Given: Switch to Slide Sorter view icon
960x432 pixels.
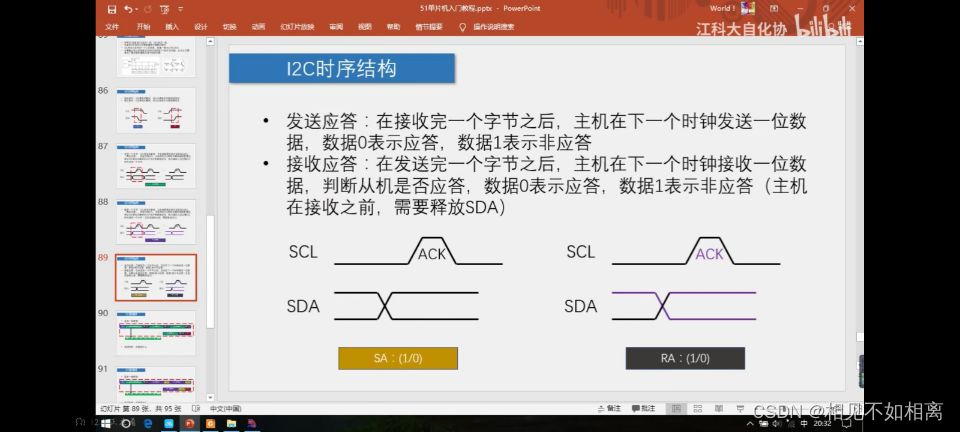Looking at the screenshot, I should tap(698, 408).
